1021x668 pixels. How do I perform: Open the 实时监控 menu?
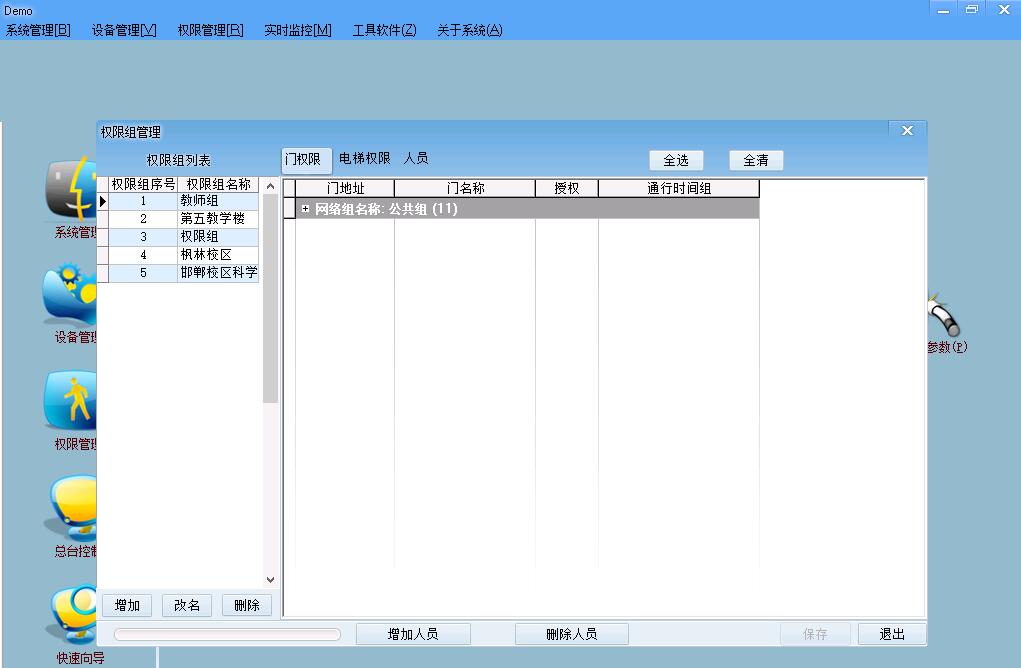pyautogui.click(x=297, y=30)
